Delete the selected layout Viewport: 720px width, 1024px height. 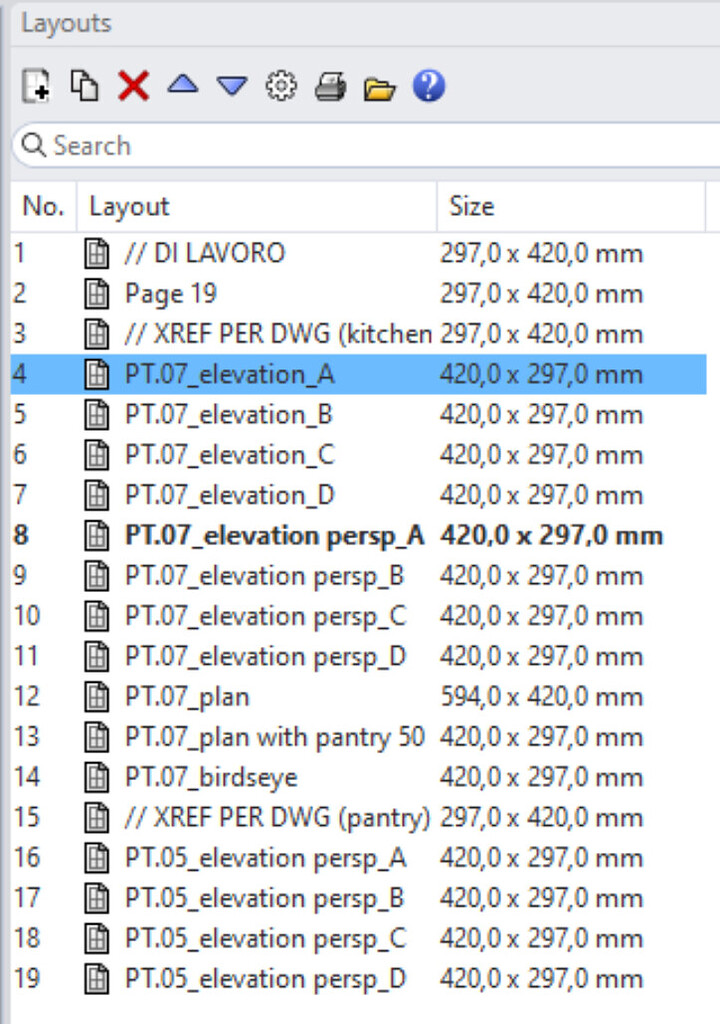coord(133,87)
